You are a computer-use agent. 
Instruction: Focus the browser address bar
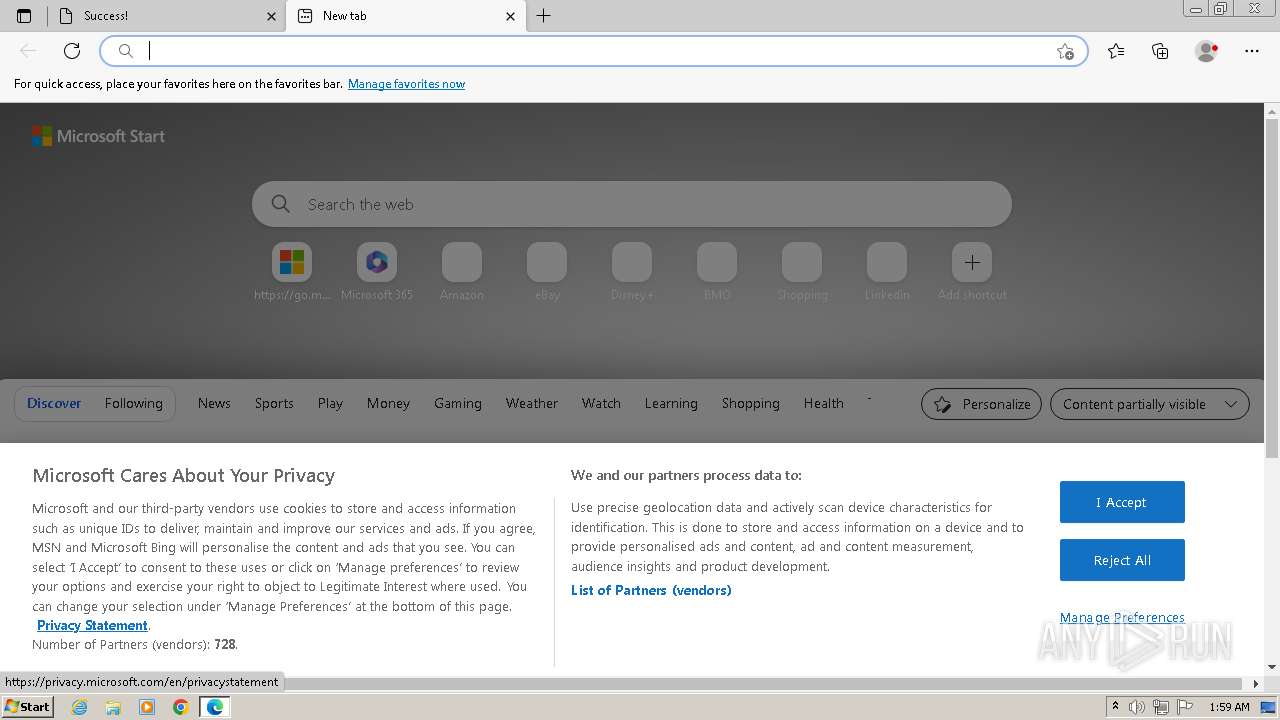[x=595, y=51]
